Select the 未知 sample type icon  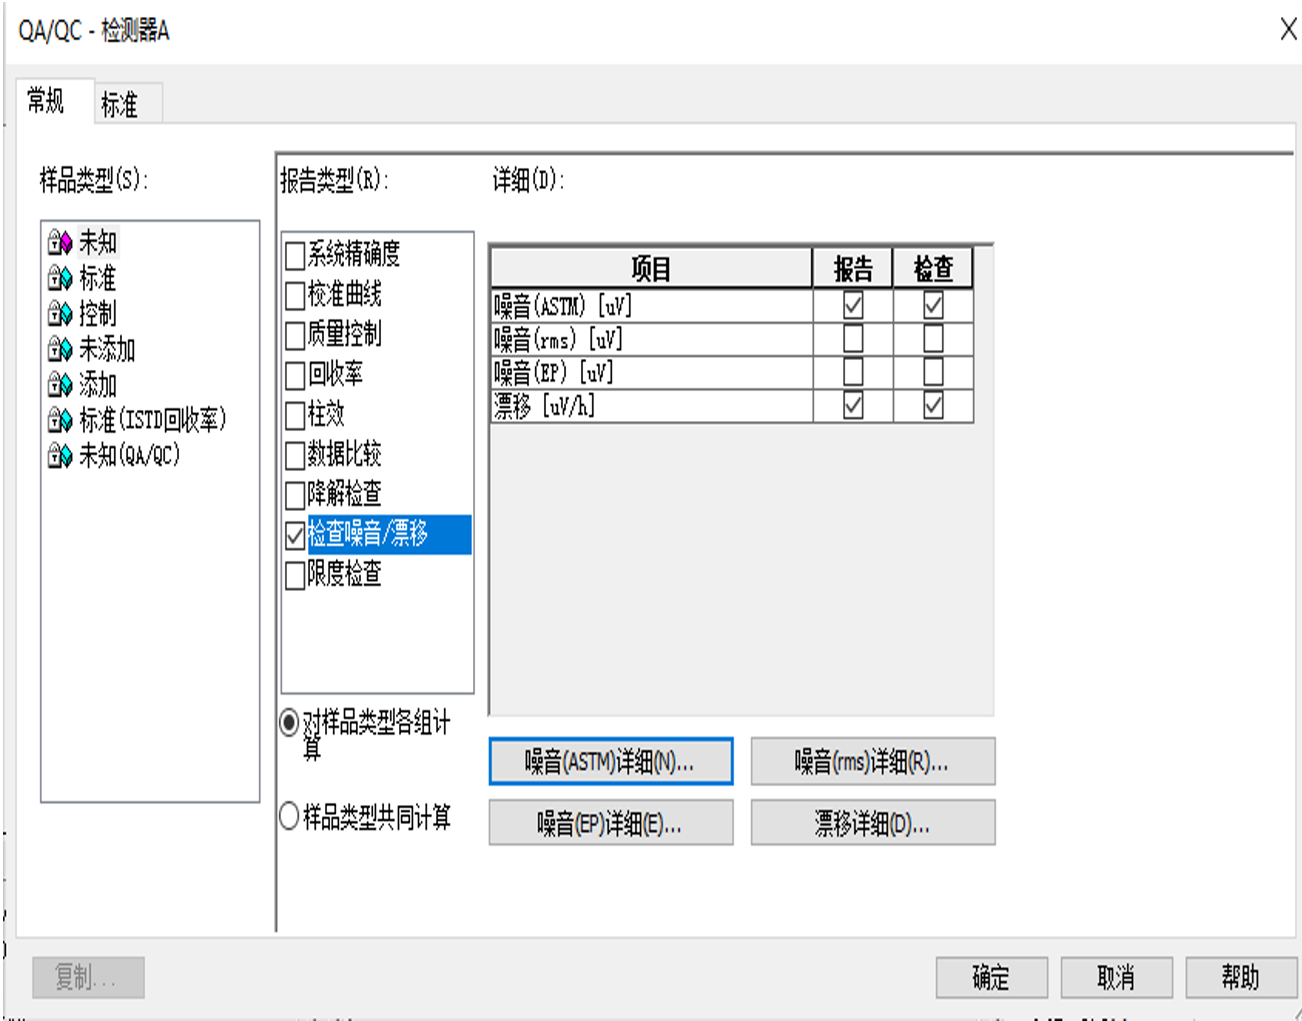point(60,242)
